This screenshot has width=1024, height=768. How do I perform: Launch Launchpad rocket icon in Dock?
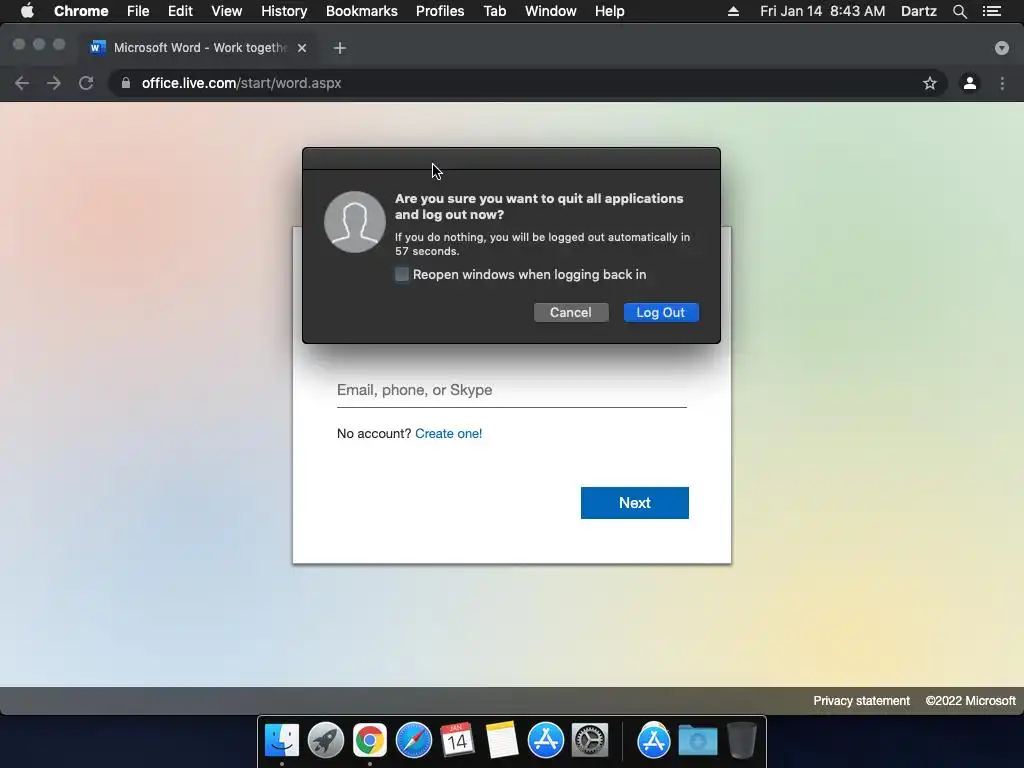(x=326, y=741)
